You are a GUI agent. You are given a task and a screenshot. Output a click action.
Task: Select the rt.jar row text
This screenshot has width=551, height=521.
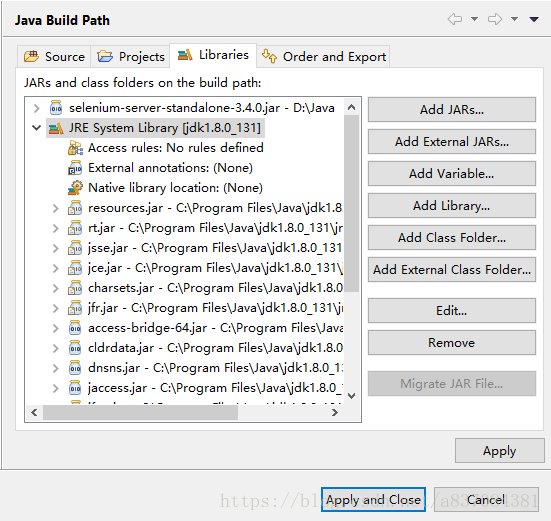pyautogui.click(x=215, y=228)
